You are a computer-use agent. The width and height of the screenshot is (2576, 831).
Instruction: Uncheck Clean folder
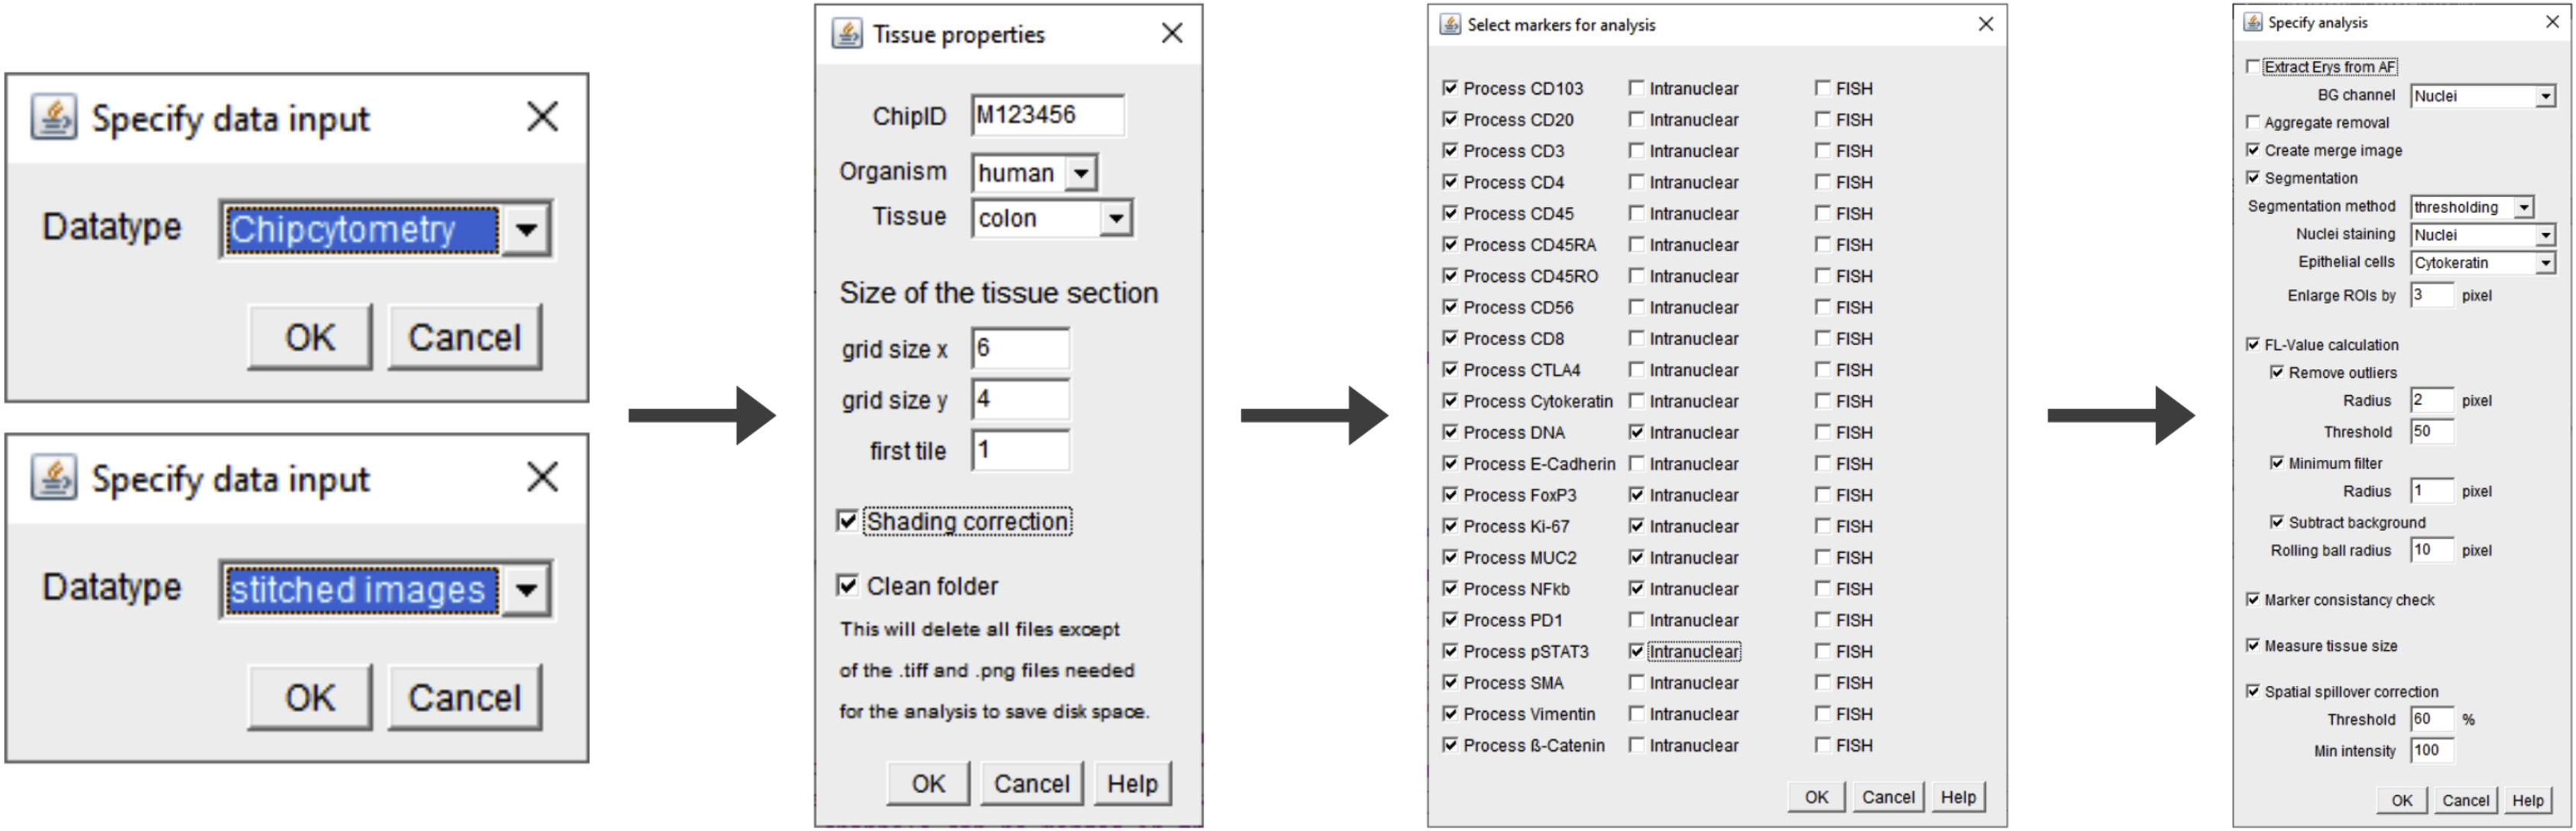[x=847, y=586]
